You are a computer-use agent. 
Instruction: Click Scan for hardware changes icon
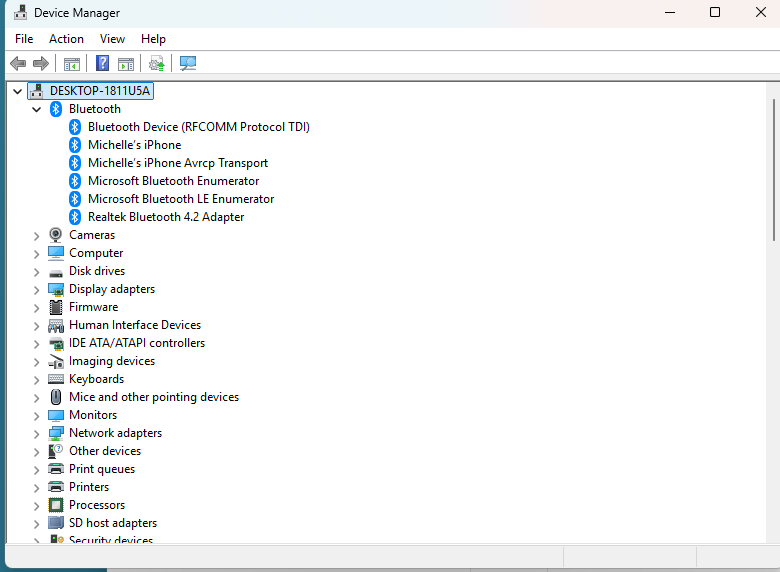(x=188, y=63)
